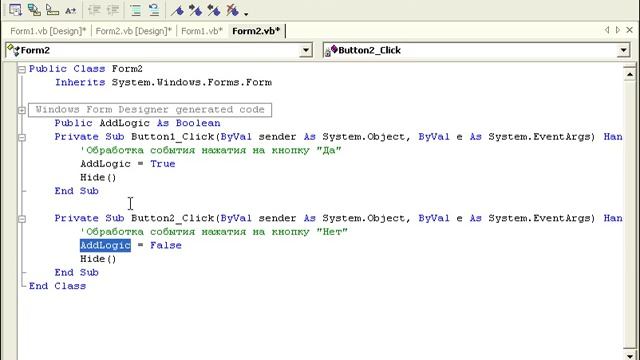Open the Button2_Click method dropdown
Image resolution: width=640 pixels, height=360 pixels.
coord(623,50)
